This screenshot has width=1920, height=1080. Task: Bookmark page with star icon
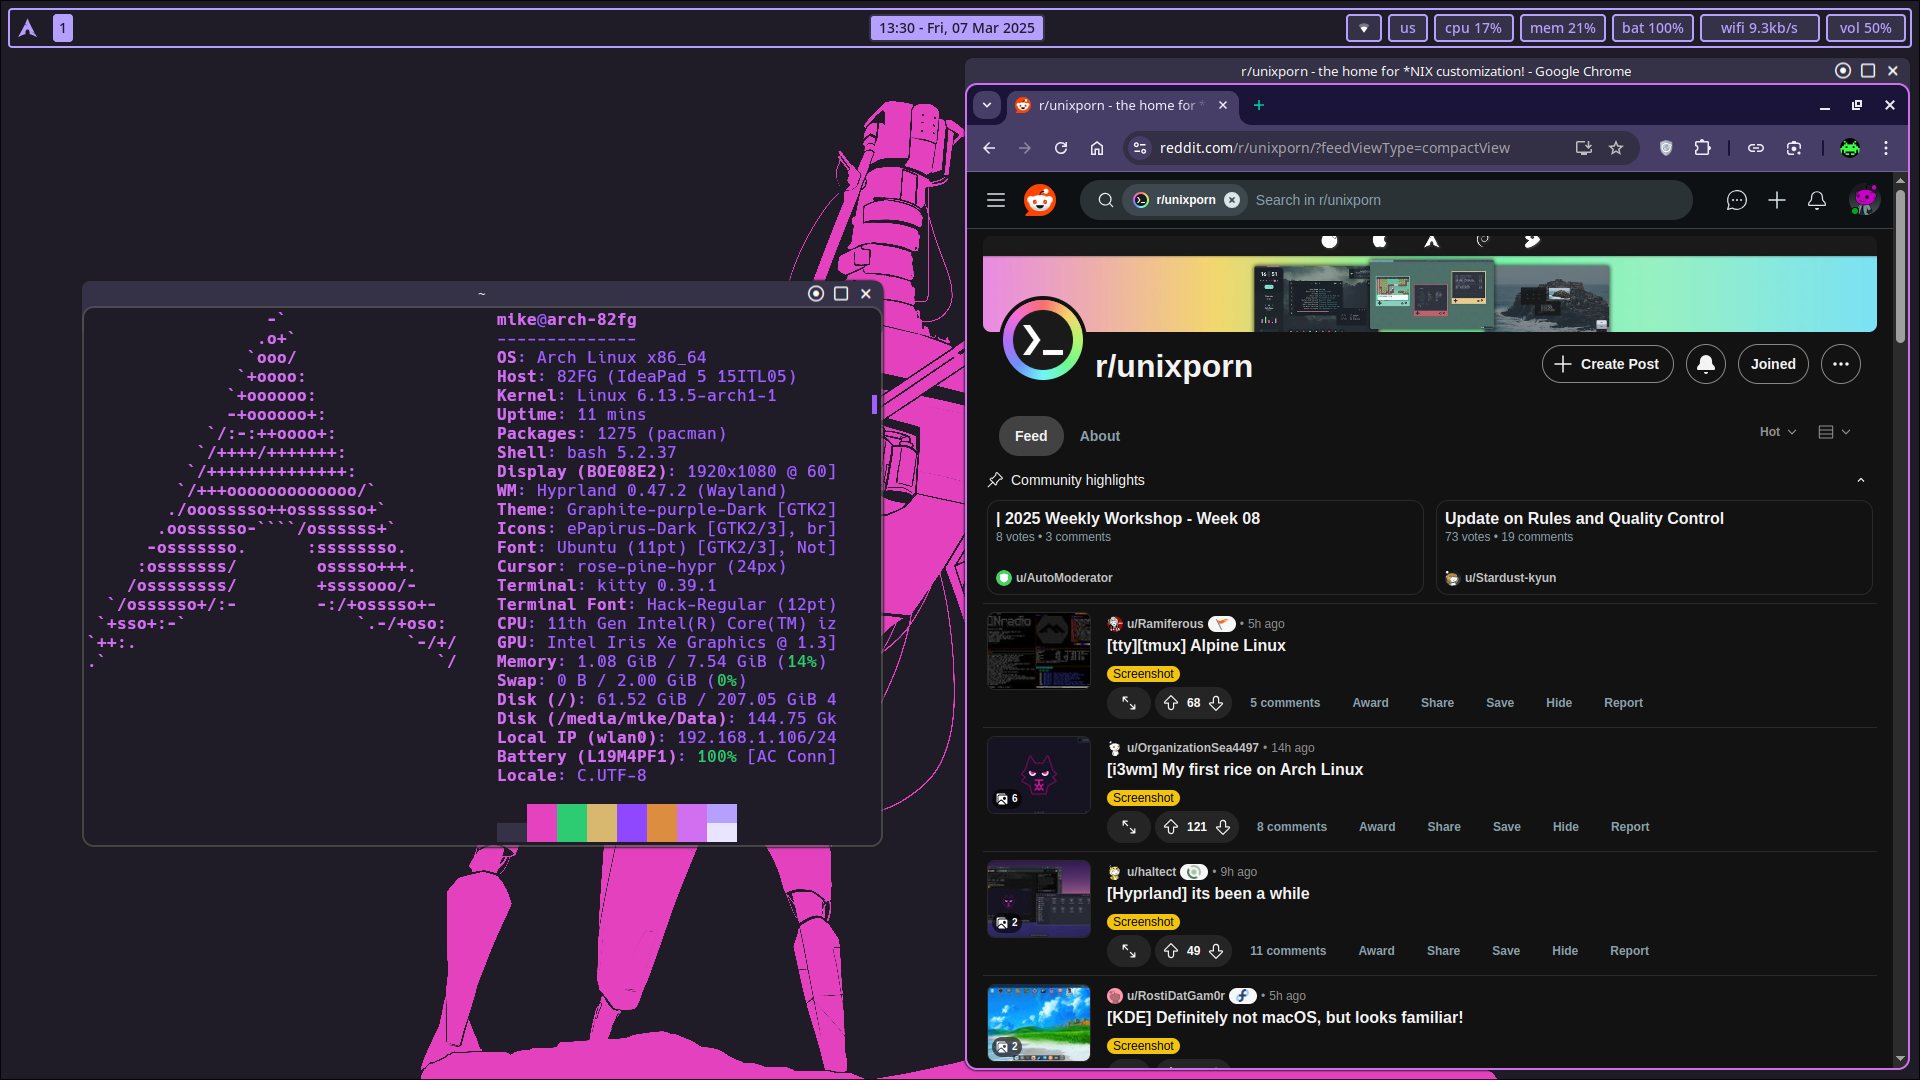1616,148
